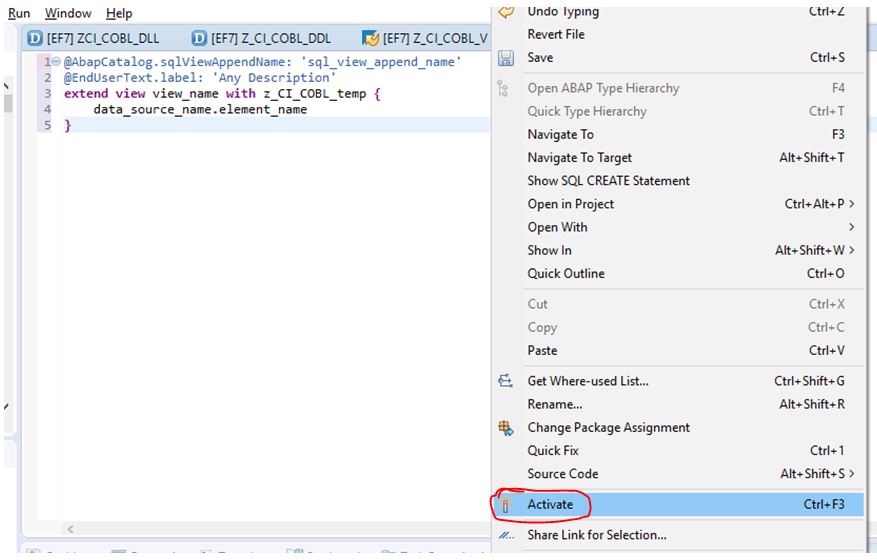Click the Activate matchstick icon
The width and height of the screenshot is (877, 560).
pos(505,505)
